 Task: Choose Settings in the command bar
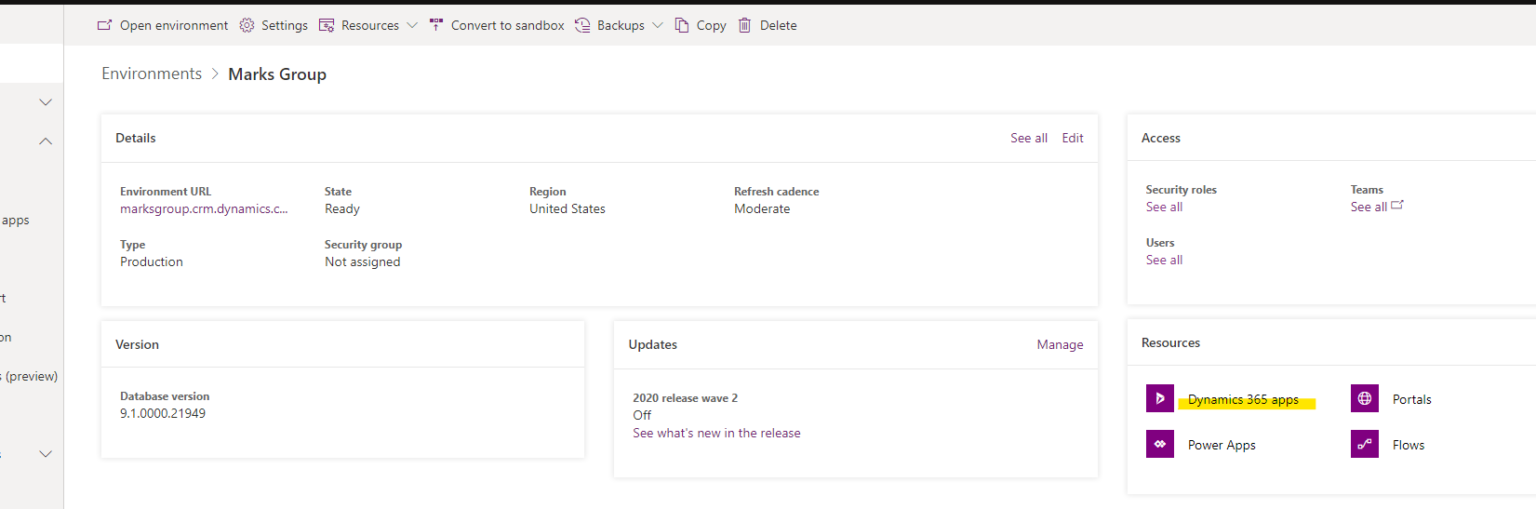point(285,25)
